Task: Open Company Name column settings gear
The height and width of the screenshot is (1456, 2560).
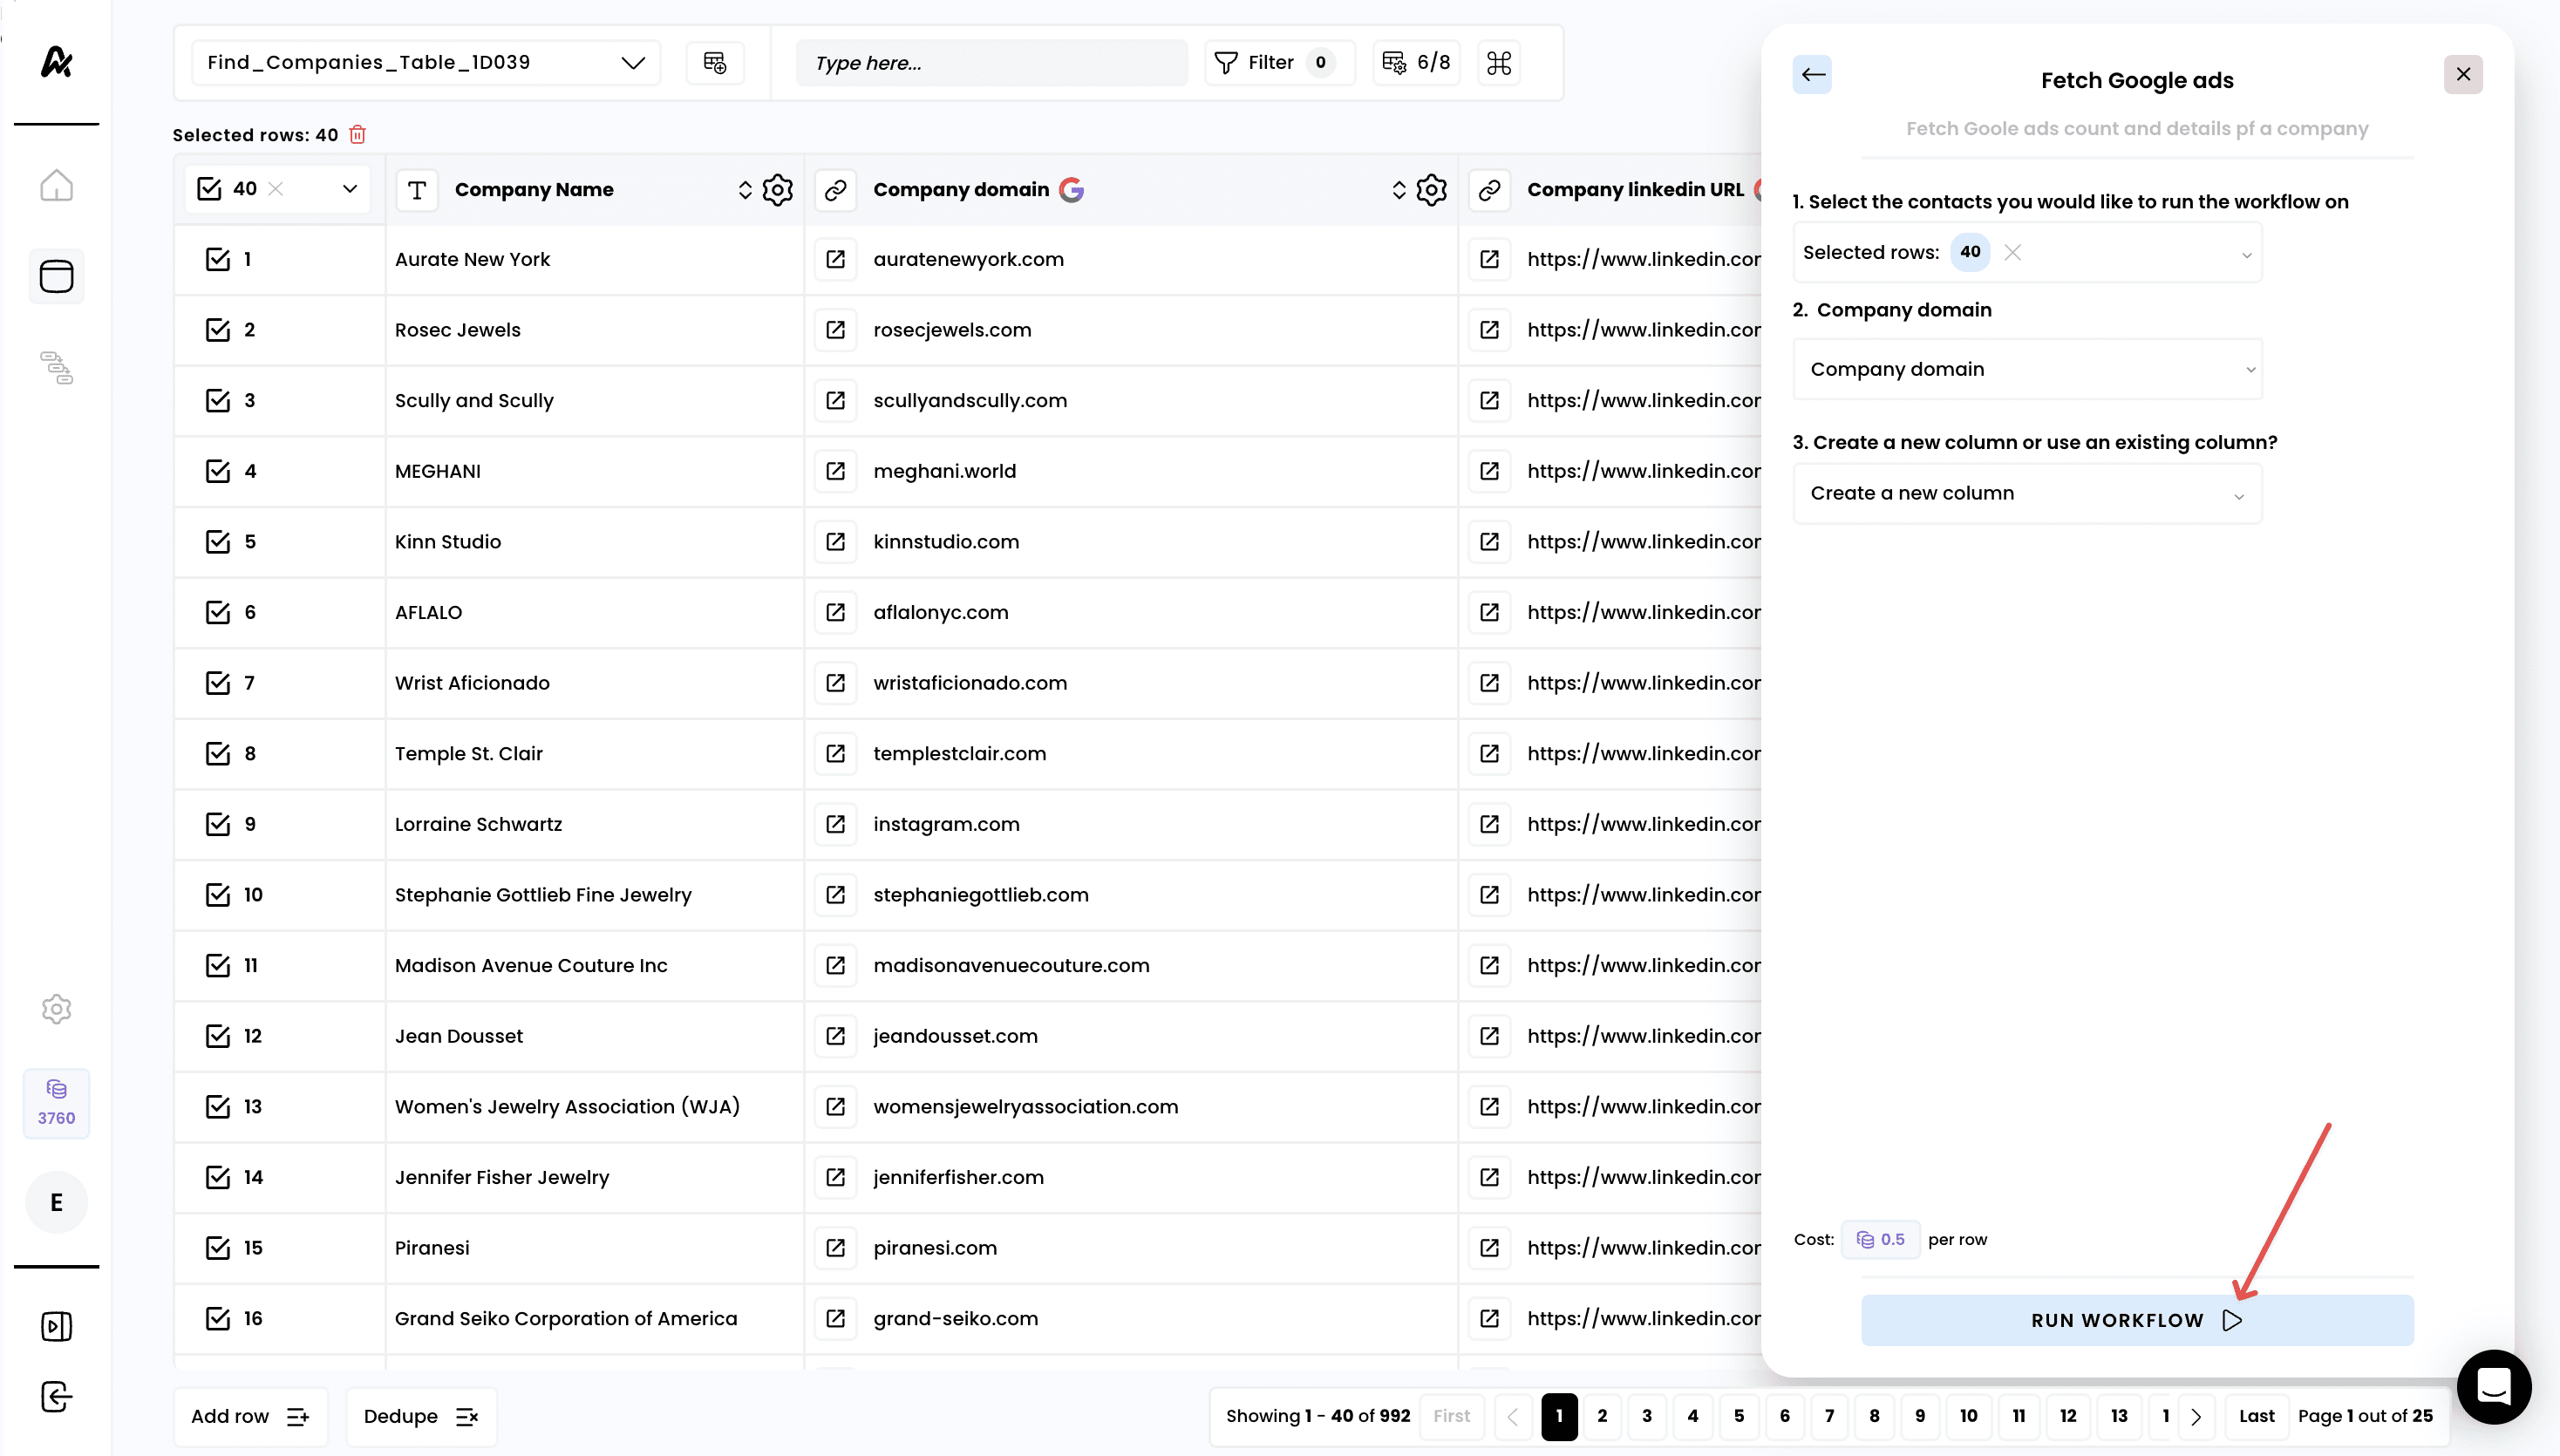Action: point(777,190)
